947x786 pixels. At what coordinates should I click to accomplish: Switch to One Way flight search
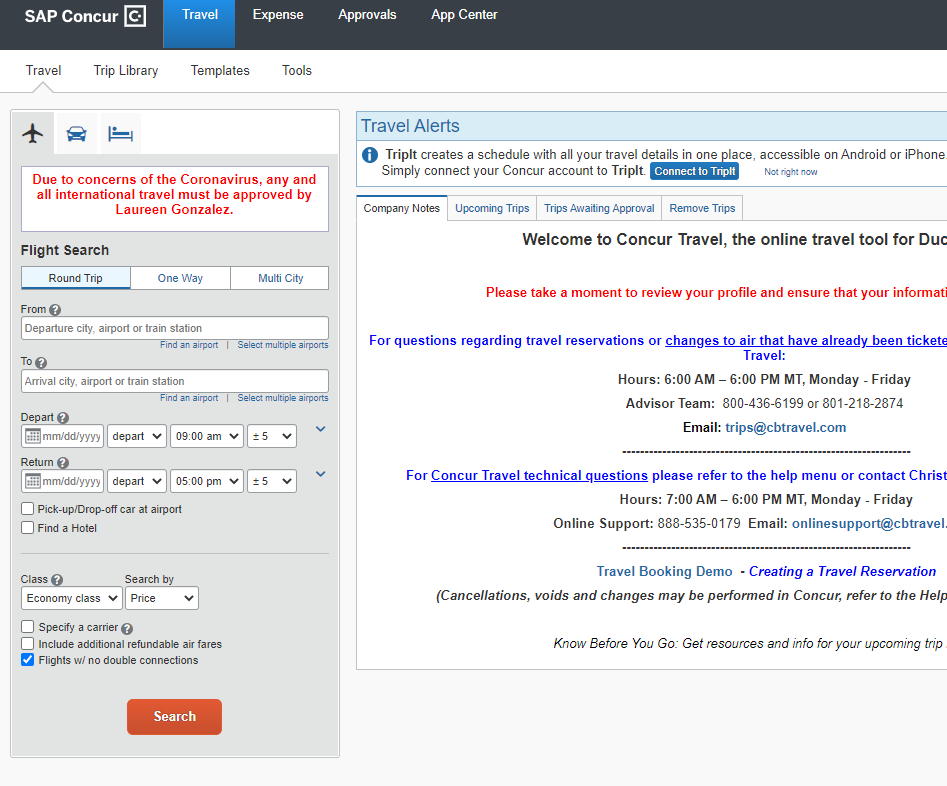[x=181, y=278]
